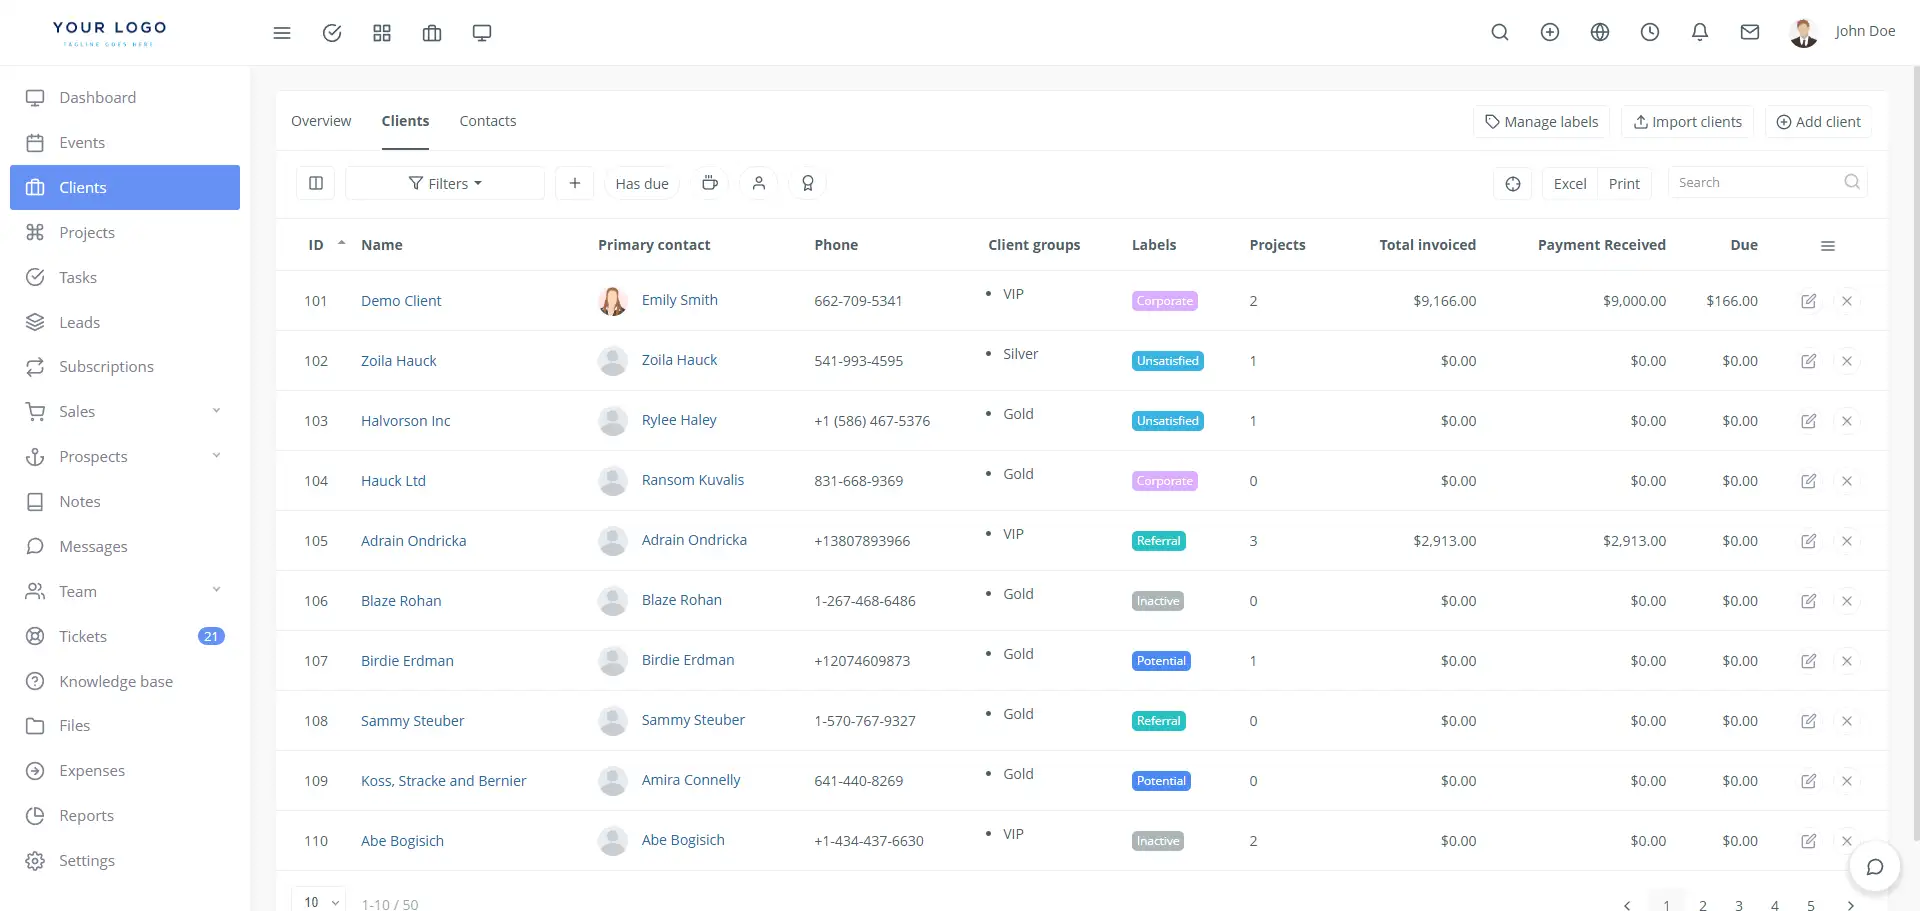Click the Add client button

tap(1817, 122)
